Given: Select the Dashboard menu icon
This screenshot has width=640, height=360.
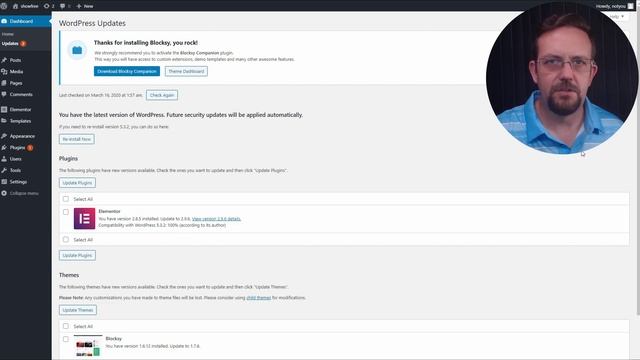Looking at the screenshot, I should coord(4,21).
